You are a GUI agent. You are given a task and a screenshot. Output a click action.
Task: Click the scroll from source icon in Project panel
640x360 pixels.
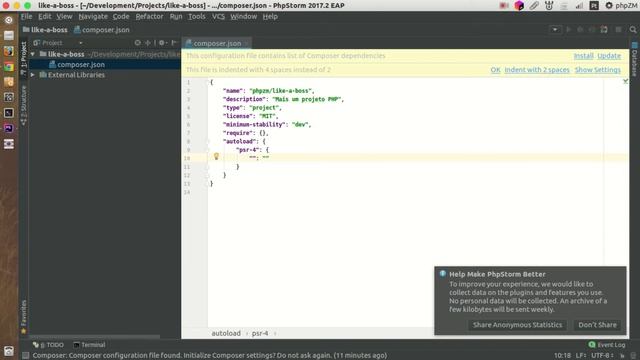click(x=138, y=42)
